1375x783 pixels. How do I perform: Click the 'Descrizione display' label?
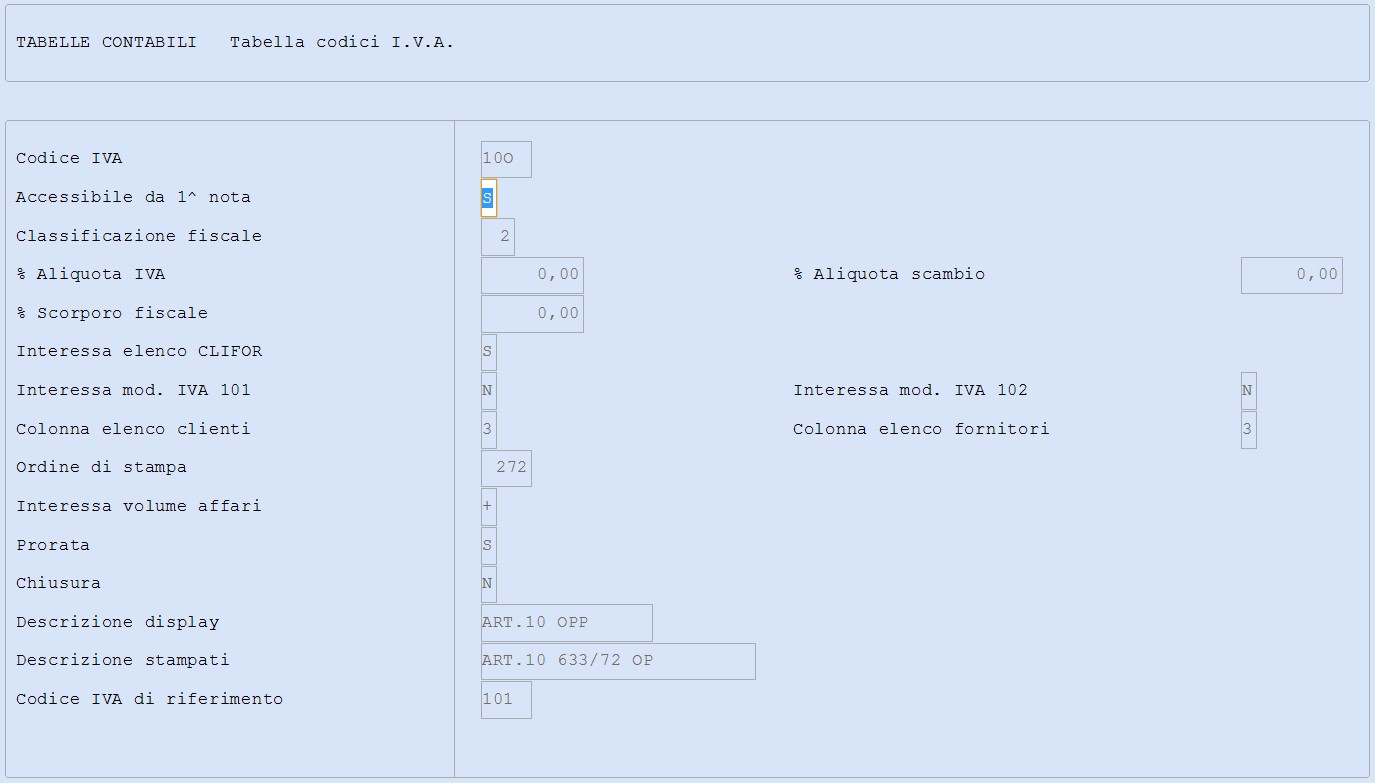tap(117, 623)
